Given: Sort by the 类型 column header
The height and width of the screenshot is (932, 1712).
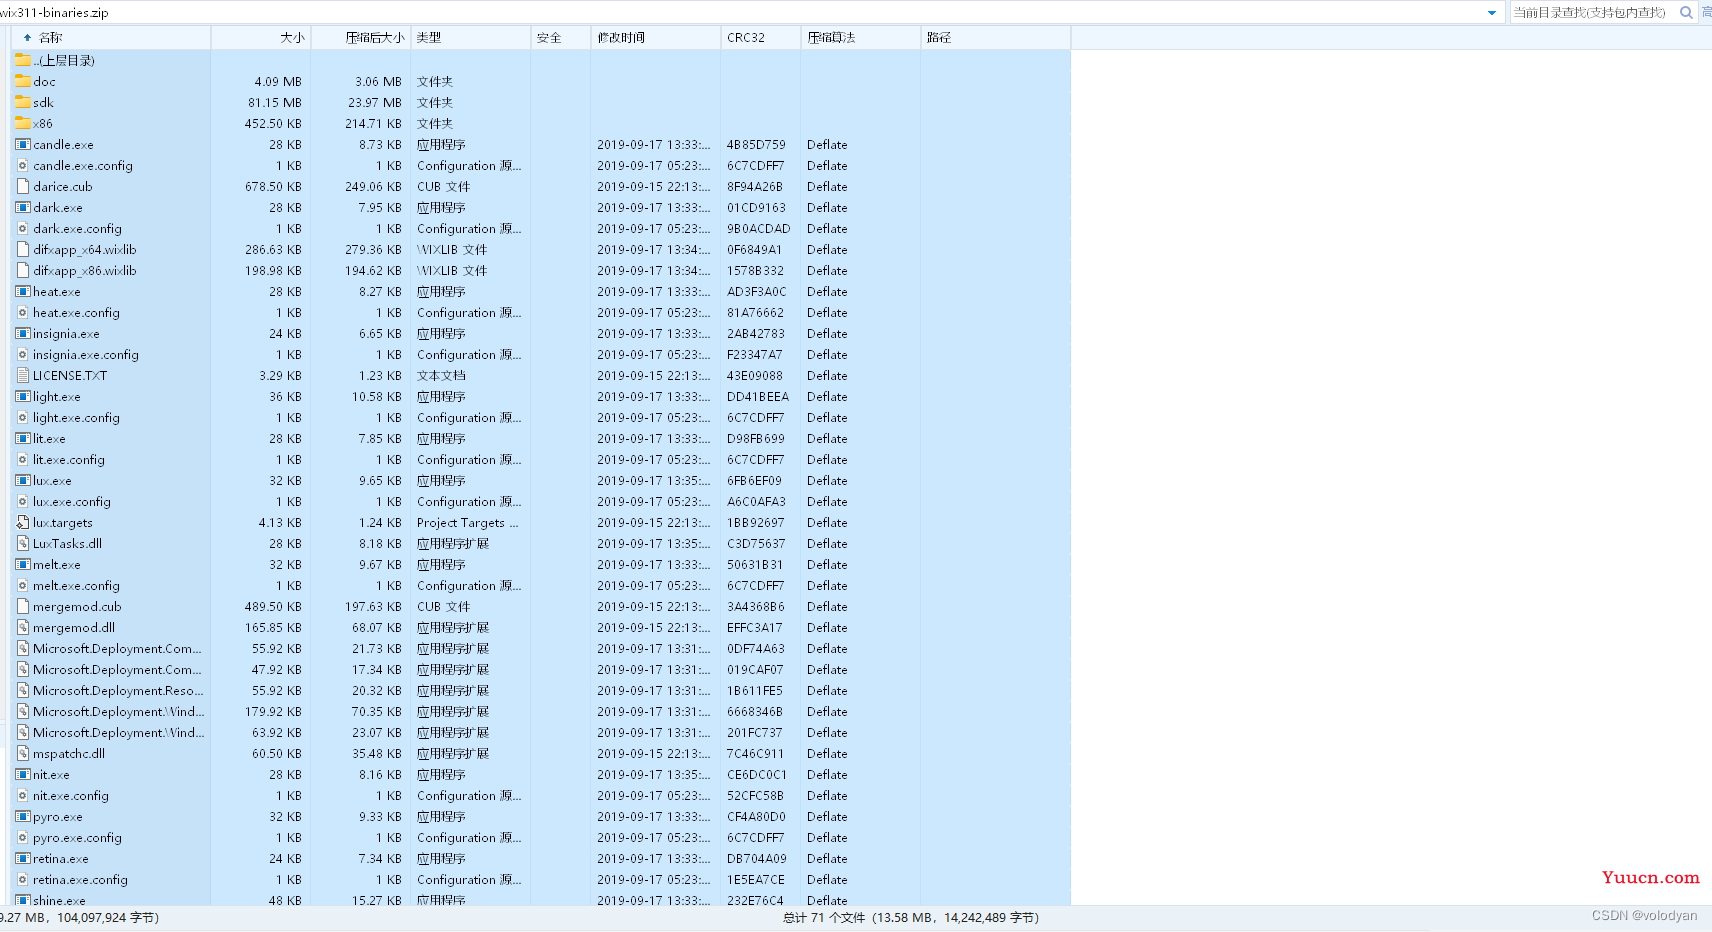Looking at the screenshot, I should point(471,37).
